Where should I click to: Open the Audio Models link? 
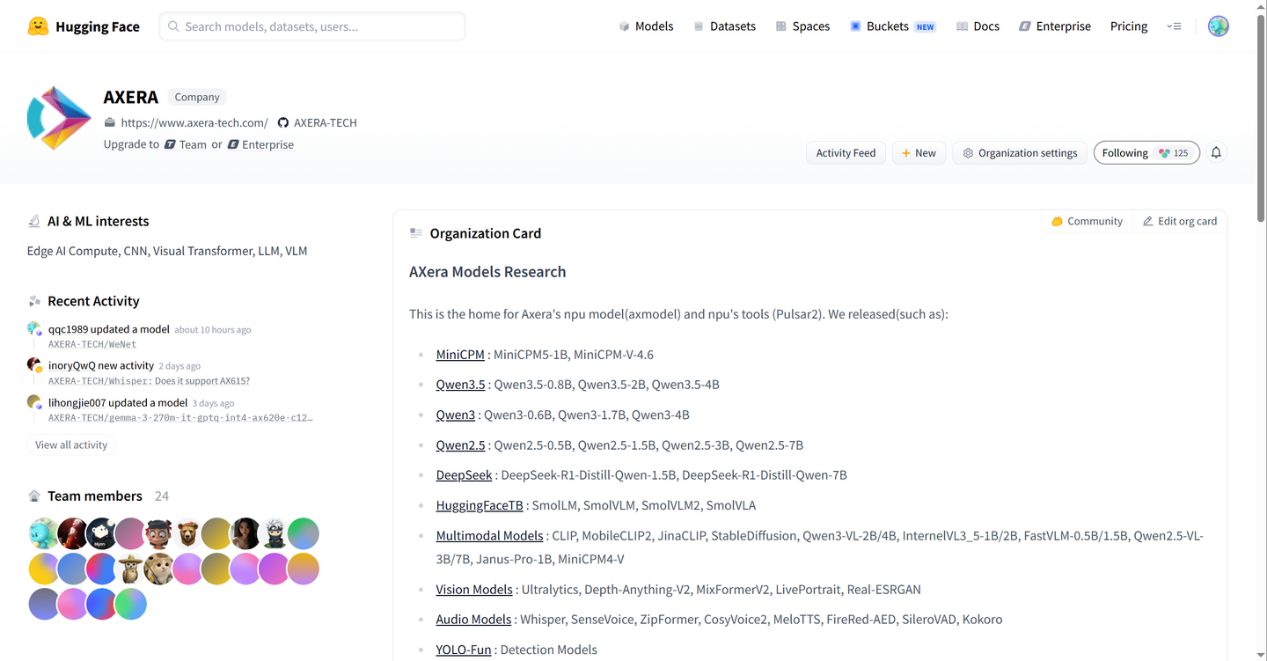473,620
